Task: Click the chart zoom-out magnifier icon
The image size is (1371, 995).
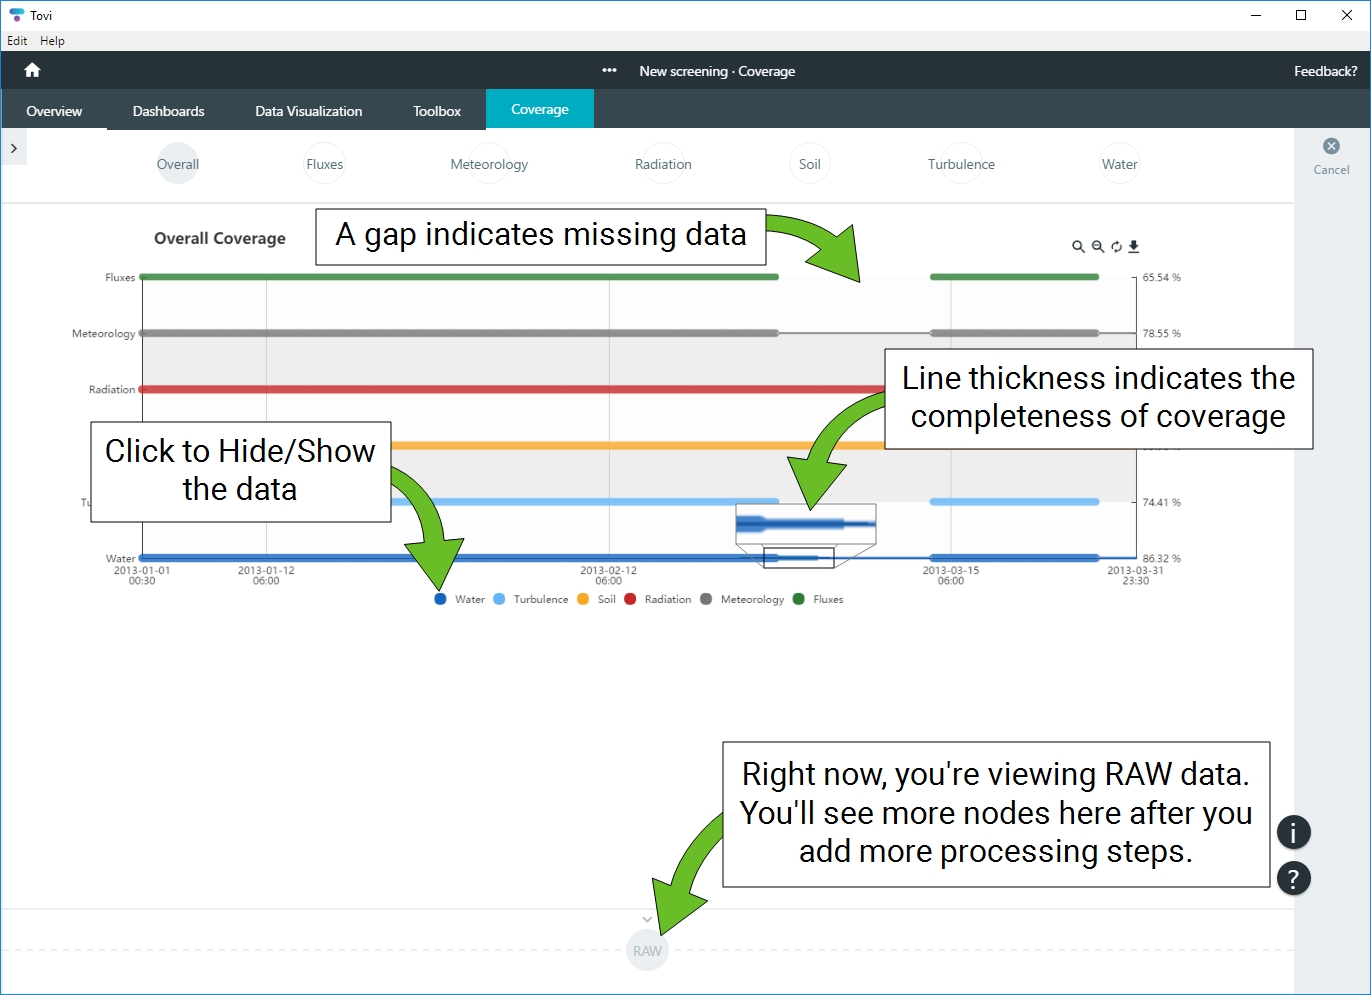Action: (1097, 247)
